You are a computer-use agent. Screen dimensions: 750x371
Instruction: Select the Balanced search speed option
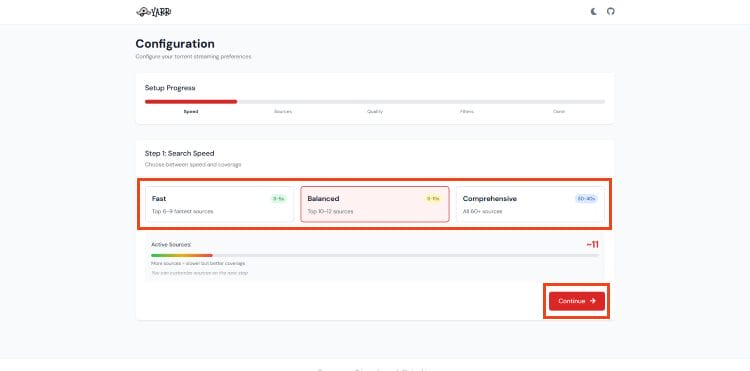pos(375,204)
